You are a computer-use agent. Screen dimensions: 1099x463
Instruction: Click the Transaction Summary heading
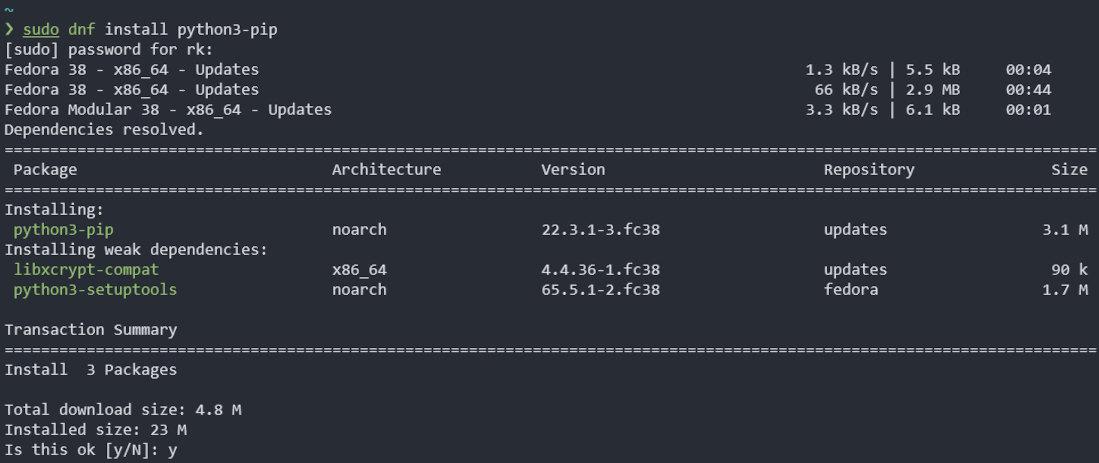(x=91, y=330)
